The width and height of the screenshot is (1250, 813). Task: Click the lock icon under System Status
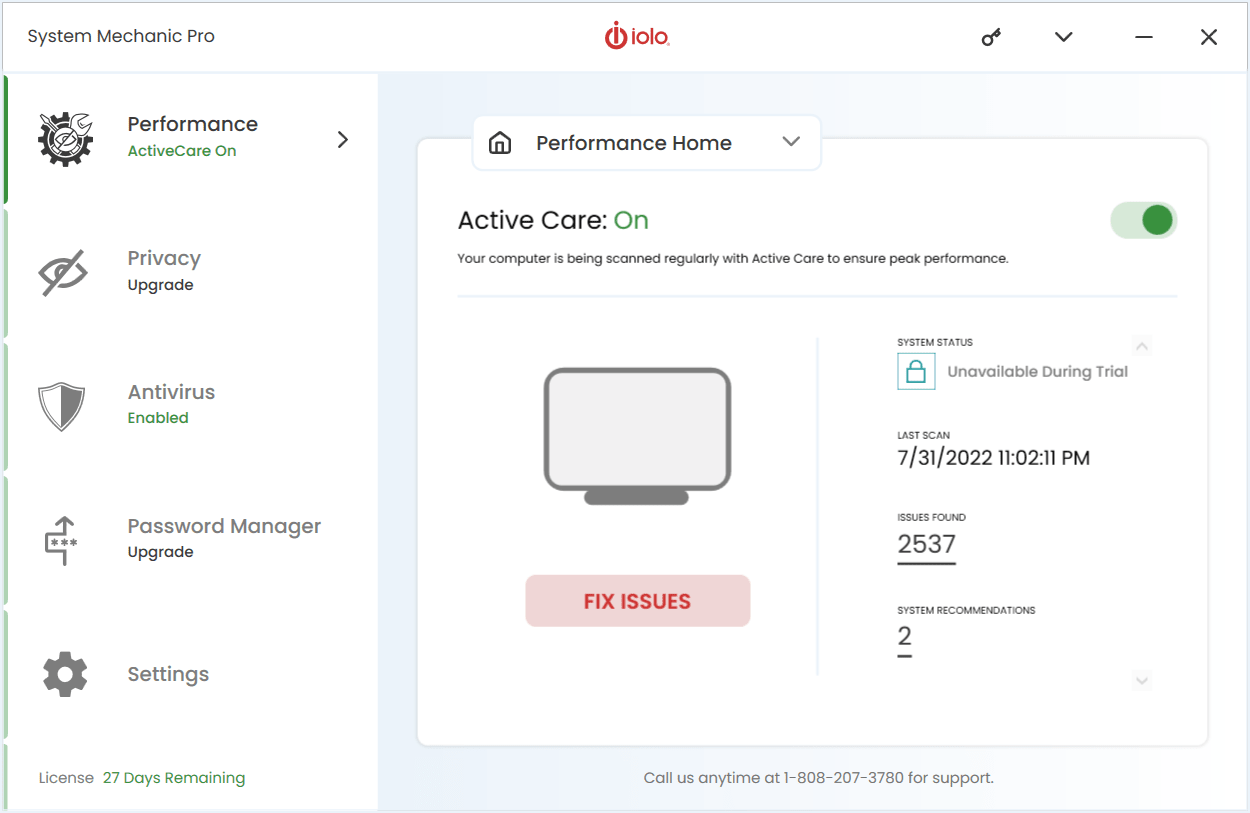click(916, 371)
